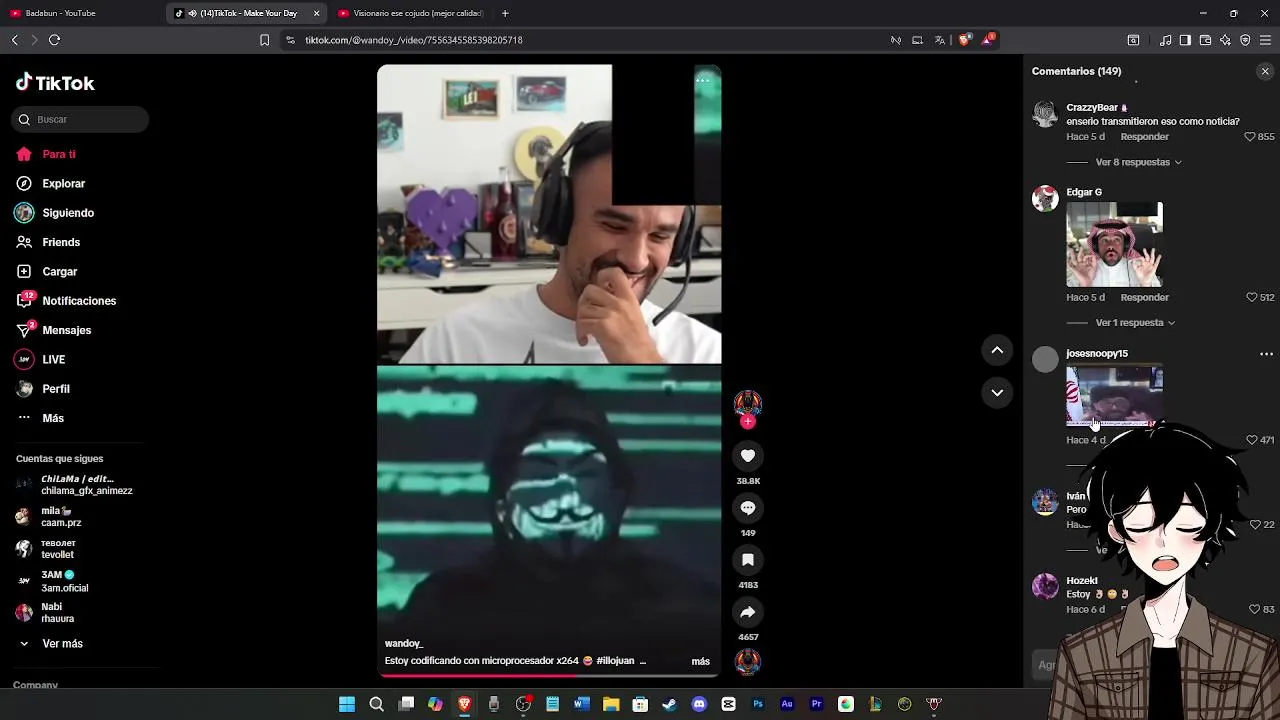This screenshot has width=1280, height=720.
Task: Go to next video with down arrow
Action: click(997, 393)
